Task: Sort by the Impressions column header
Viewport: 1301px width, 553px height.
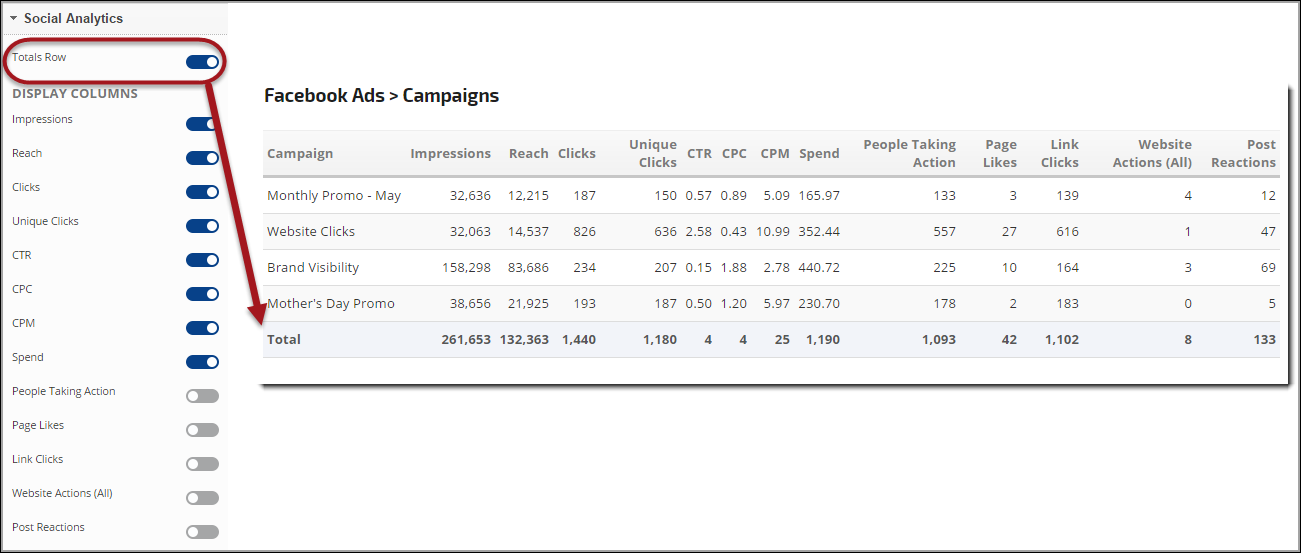Action: [450, 154]
